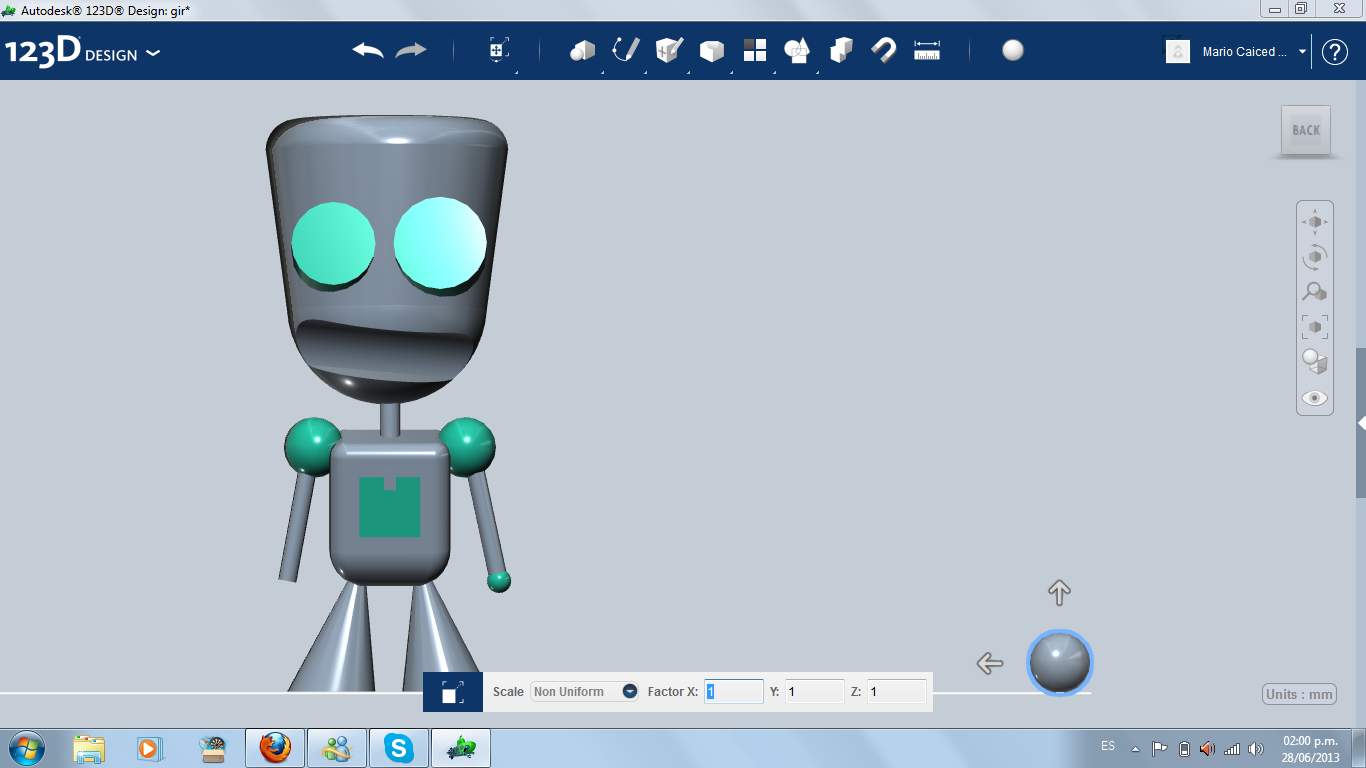Viewport: 1366px width, 768px height.
Task: Click the BACK face of view cube
Action: [x=1306, y=130]
